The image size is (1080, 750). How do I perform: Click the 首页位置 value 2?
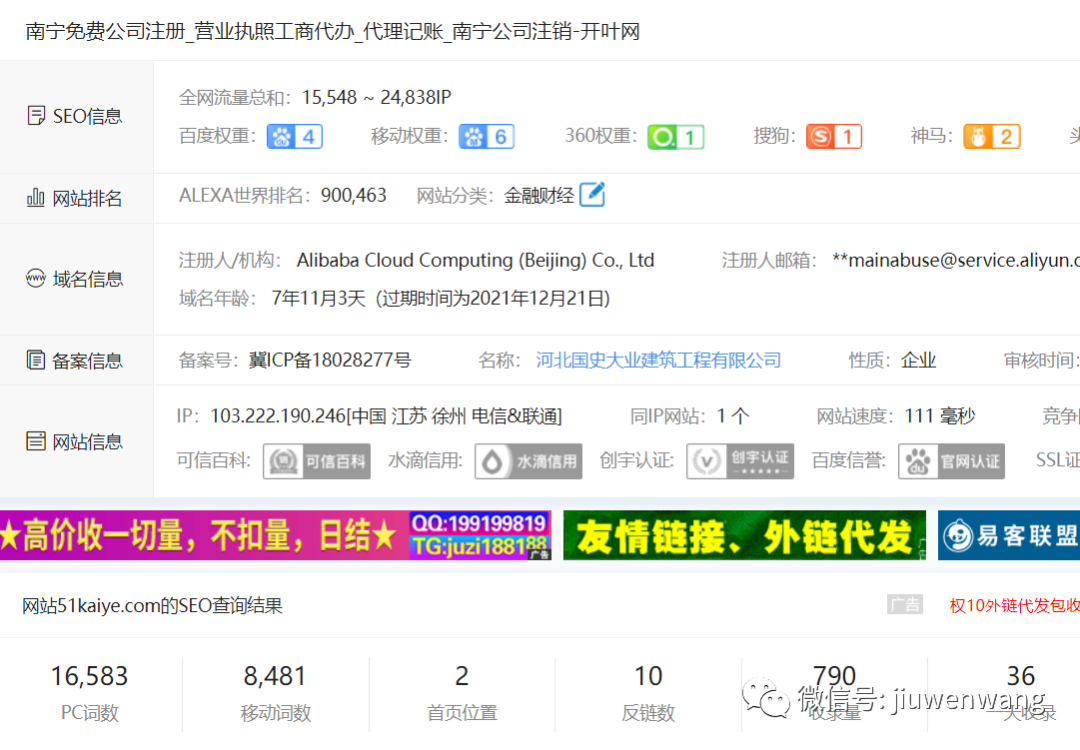pos(461,676)
